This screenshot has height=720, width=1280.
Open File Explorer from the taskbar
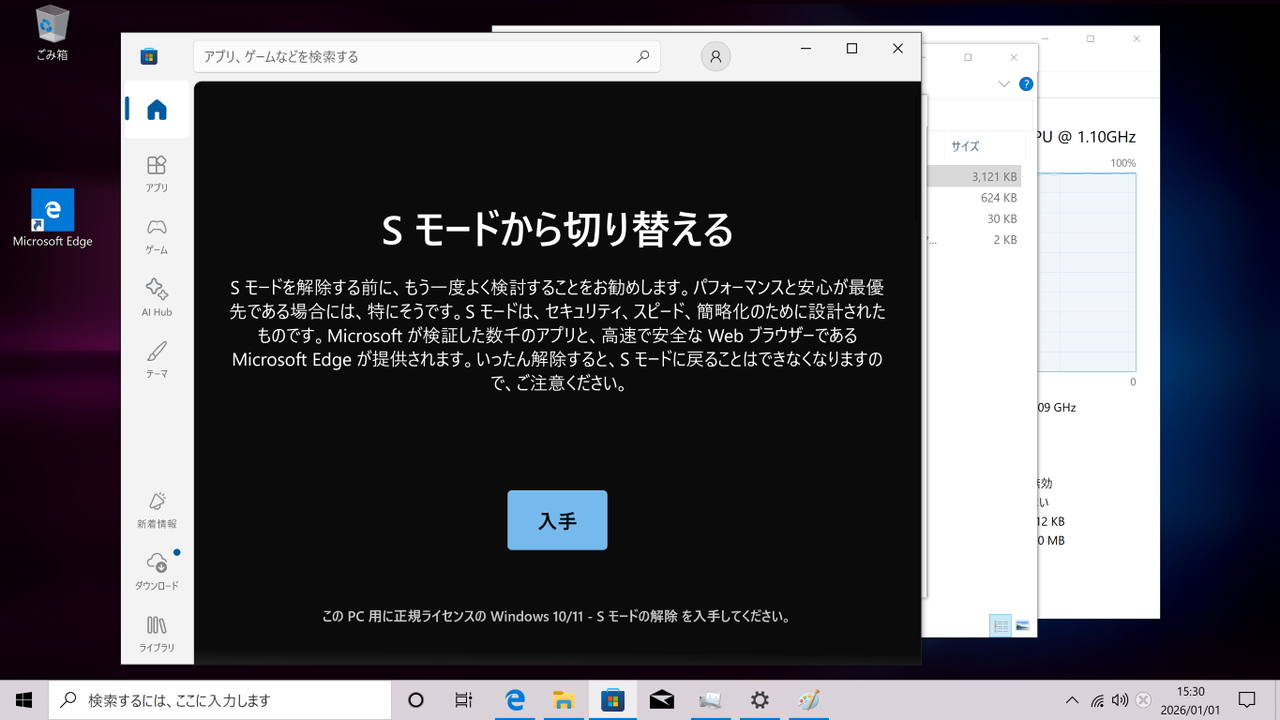tap(564, 700)
